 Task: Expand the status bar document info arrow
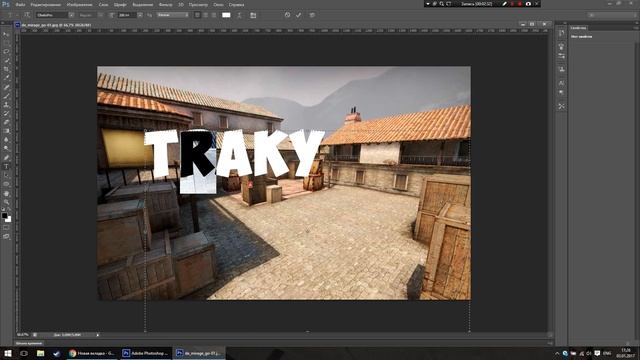click(x=98, y=335)
